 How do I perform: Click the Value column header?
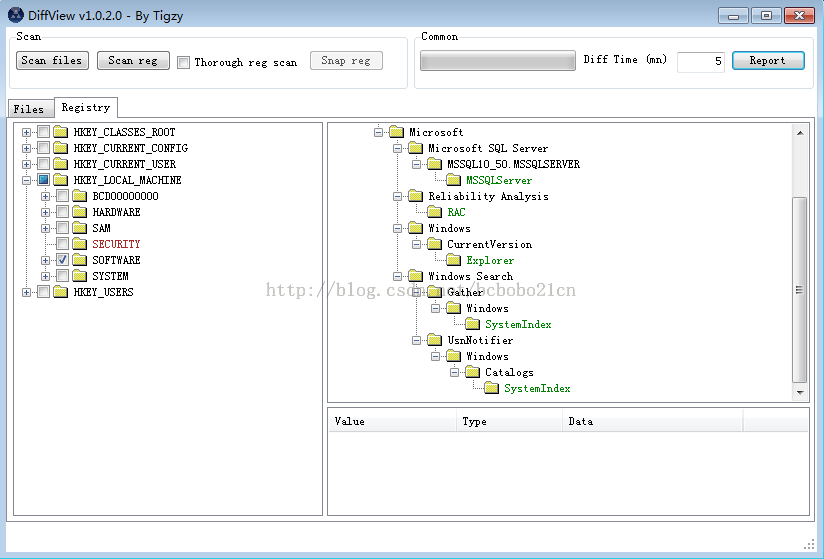pyautogui.click(x=393, y=421)
